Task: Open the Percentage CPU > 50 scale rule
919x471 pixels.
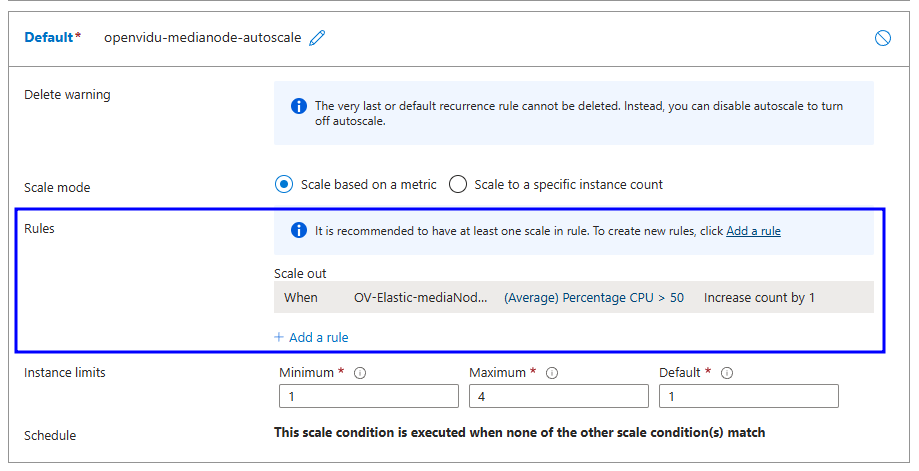Action: click(x=593, y=297)
